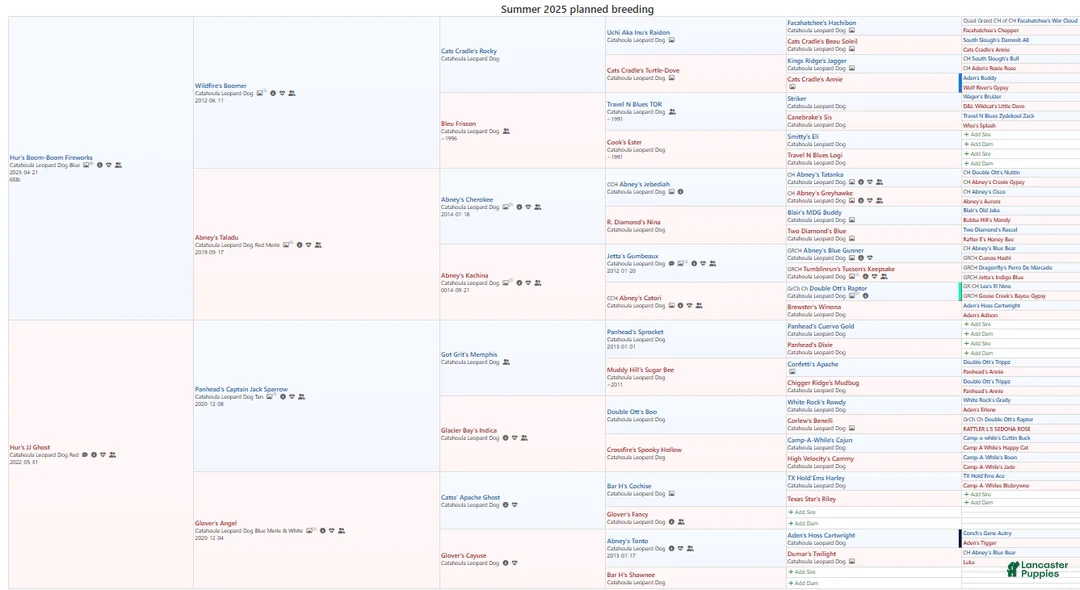The image size is (1080, 590).
Task: View photos of Hur's Boom-Boom Fireworks
Action: (x=88, y=165)
